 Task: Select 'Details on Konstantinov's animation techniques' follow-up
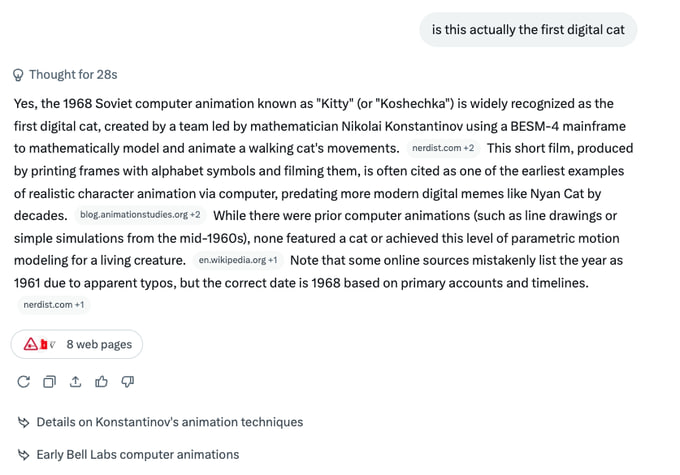point(169,422)
